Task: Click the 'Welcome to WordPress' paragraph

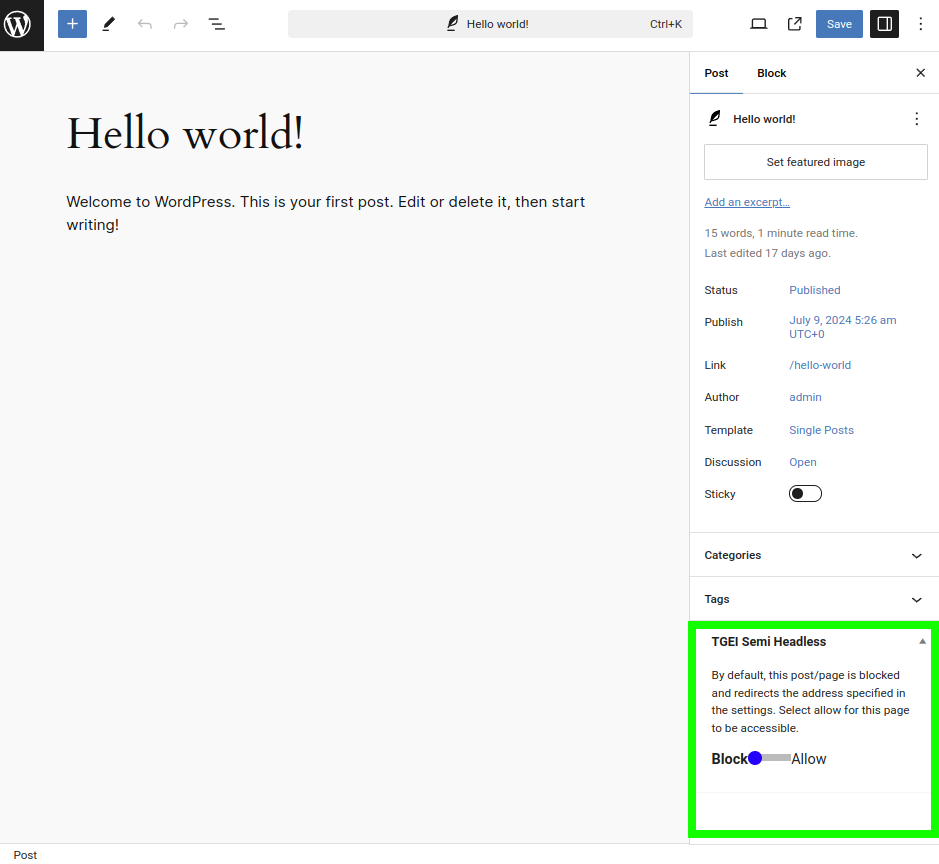Action: (326, 213)
